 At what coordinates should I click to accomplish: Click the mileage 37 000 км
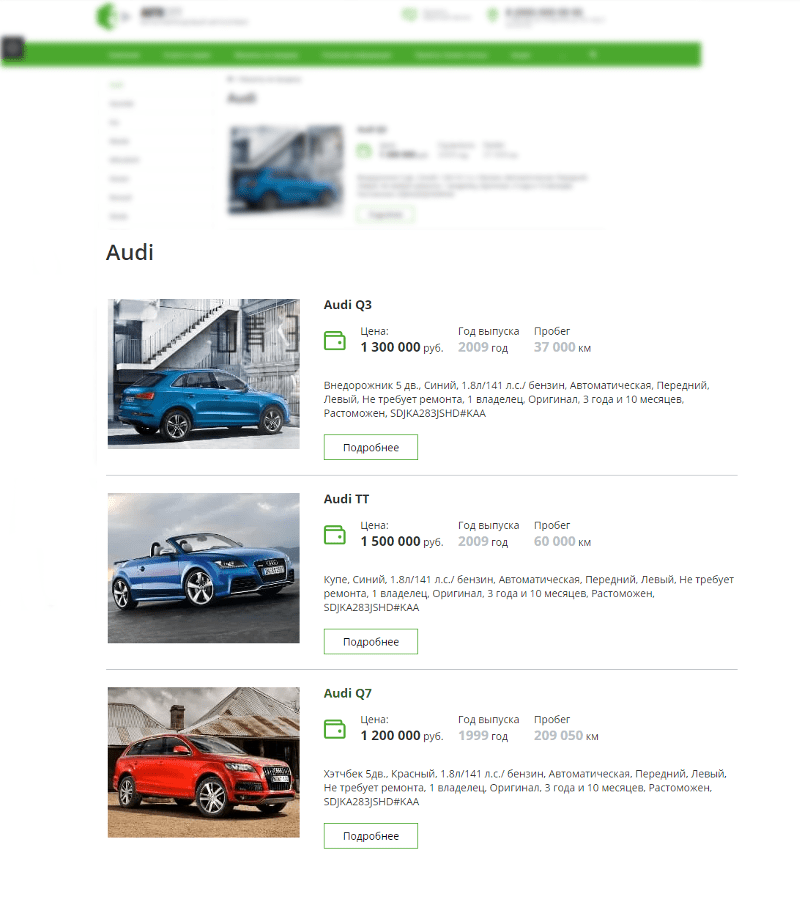[562, 347]
